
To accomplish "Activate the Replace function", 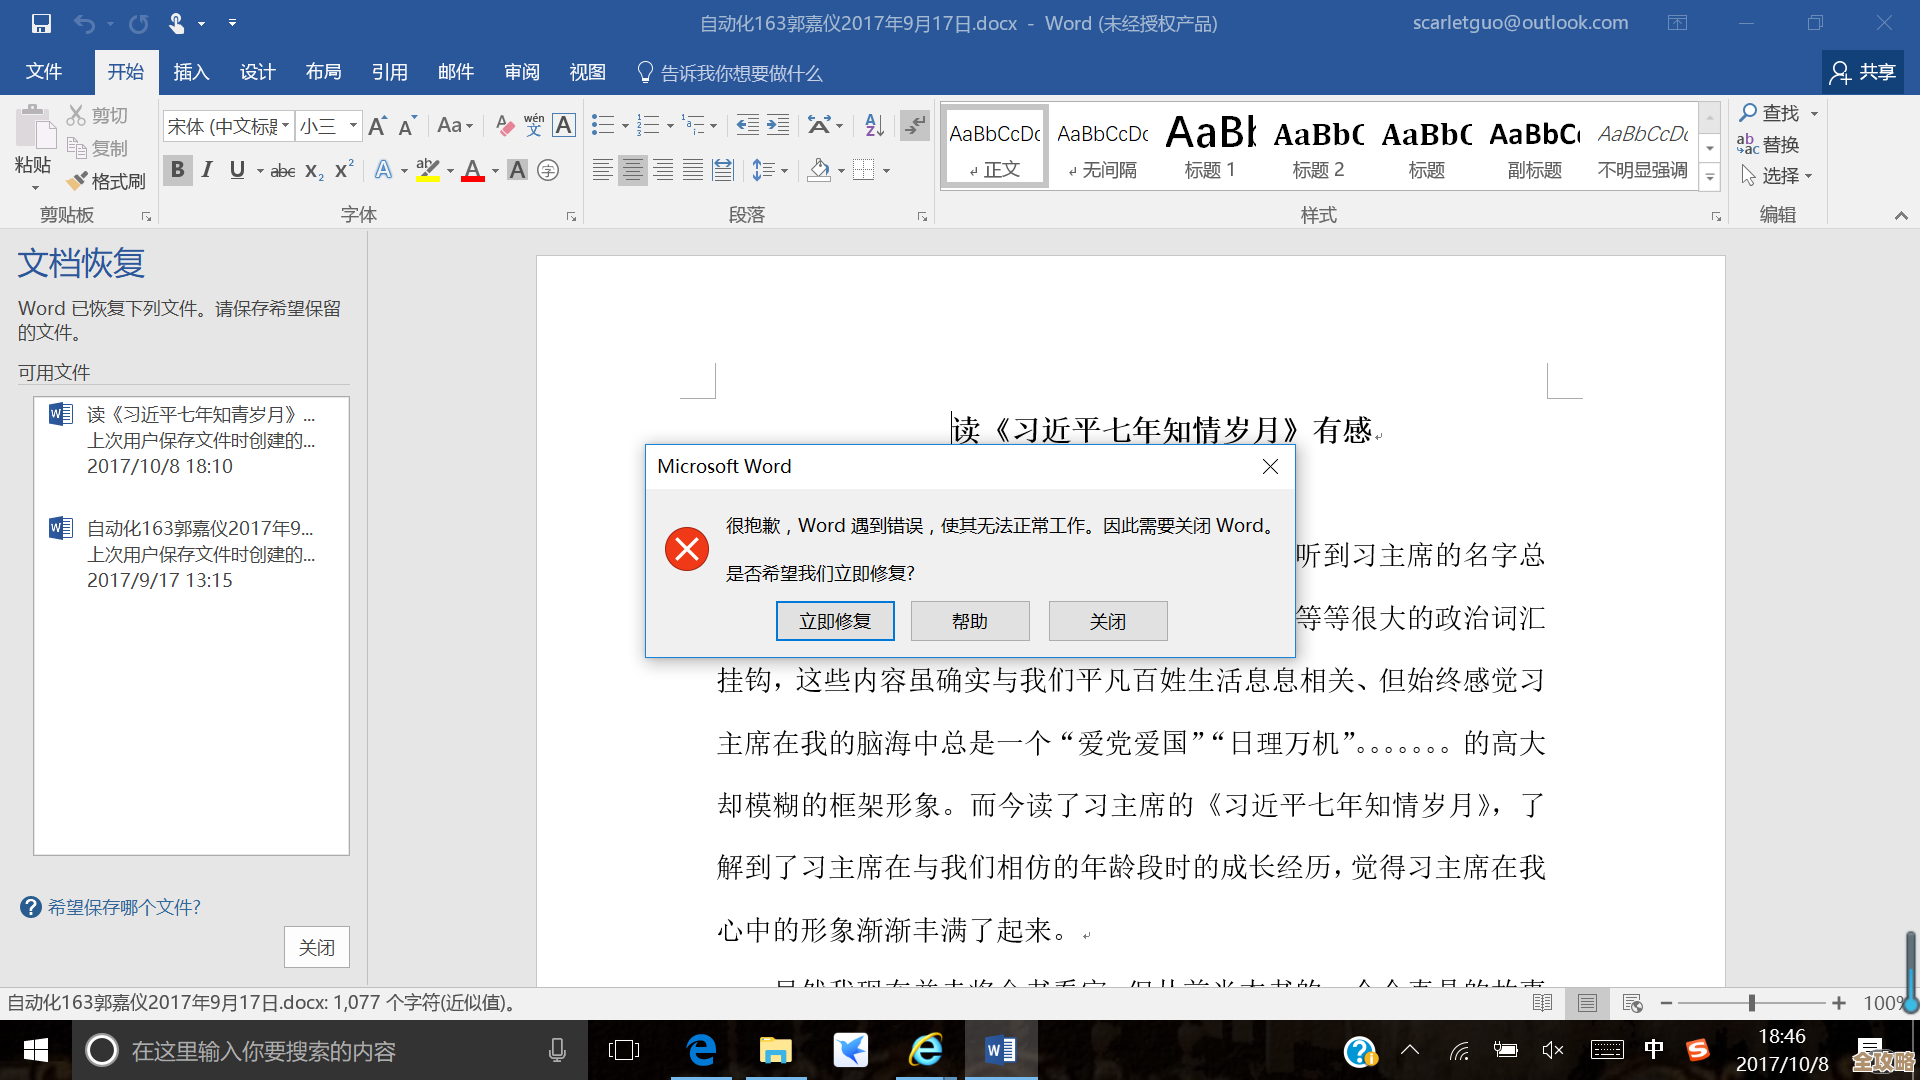I will (x=1781, y=144).
